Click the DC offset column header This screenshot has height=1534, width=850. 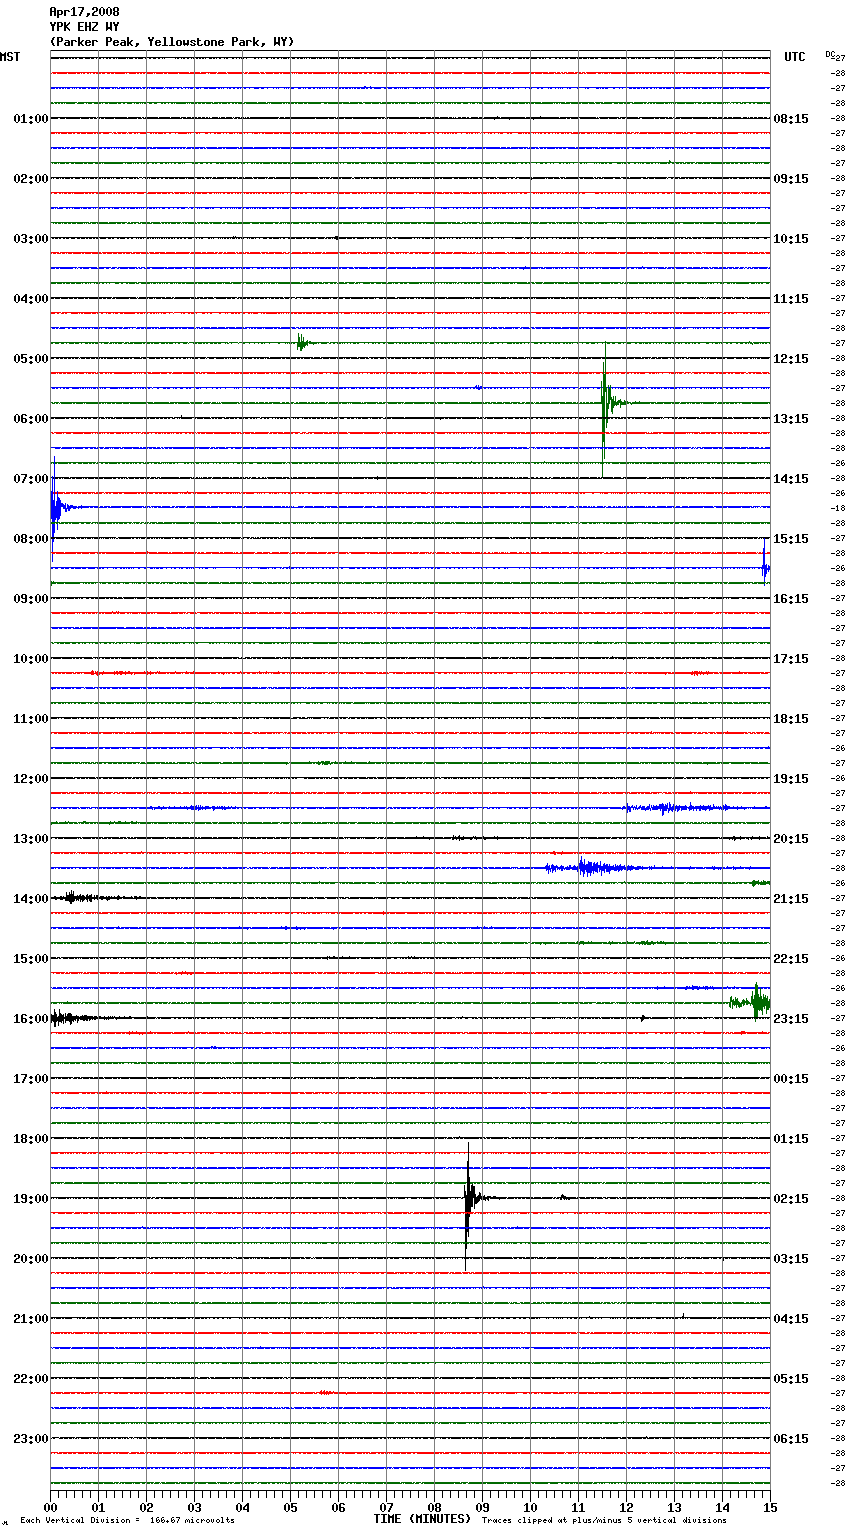tap(830, 54)
